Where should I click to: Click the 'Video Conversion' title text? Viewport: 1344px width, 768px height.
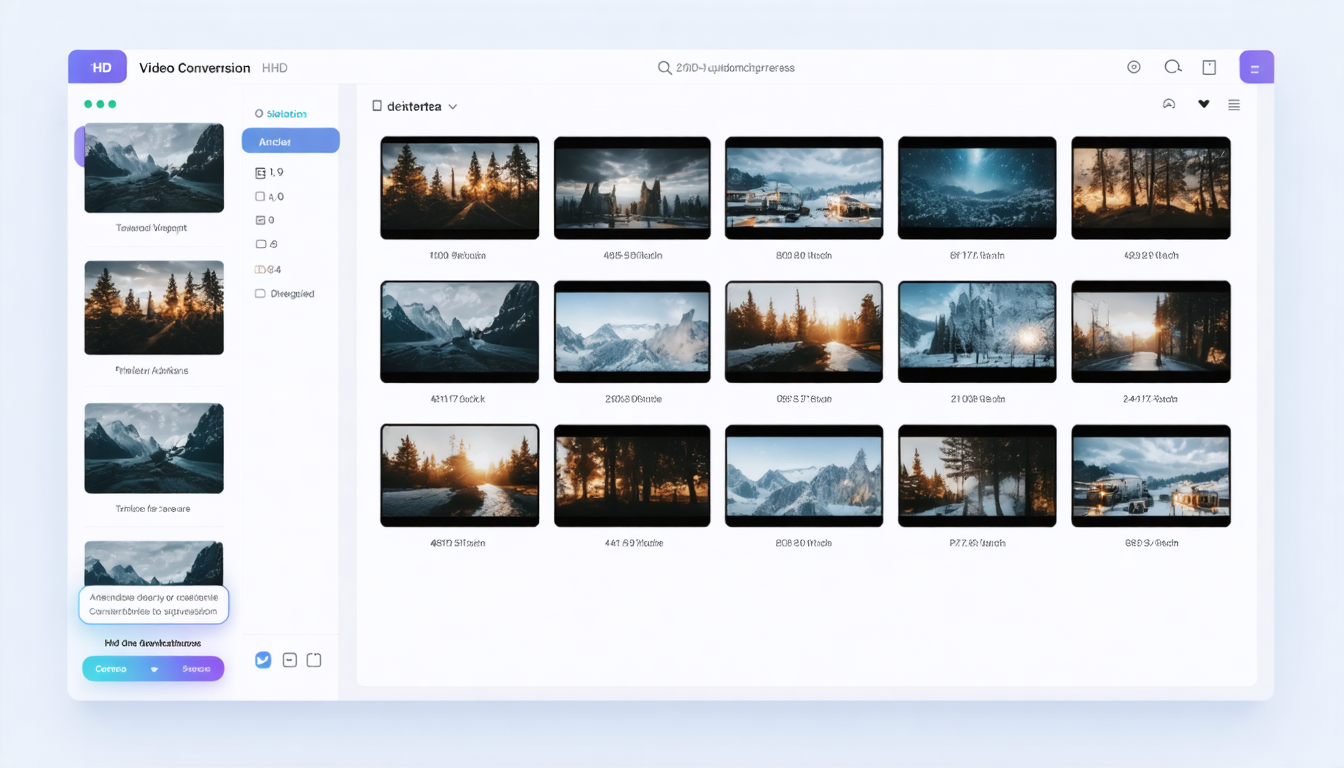[195, 68]
